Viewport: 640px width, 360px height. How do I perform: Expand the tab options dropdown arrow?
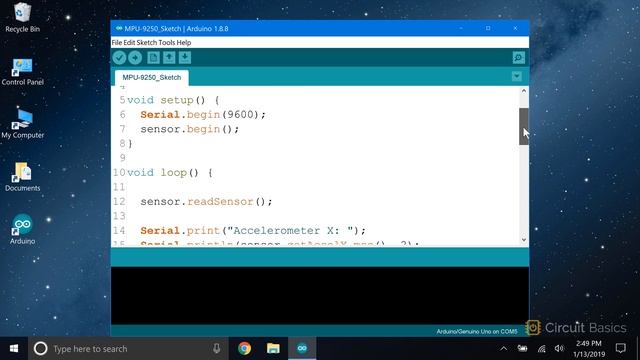tap(517, 76)
